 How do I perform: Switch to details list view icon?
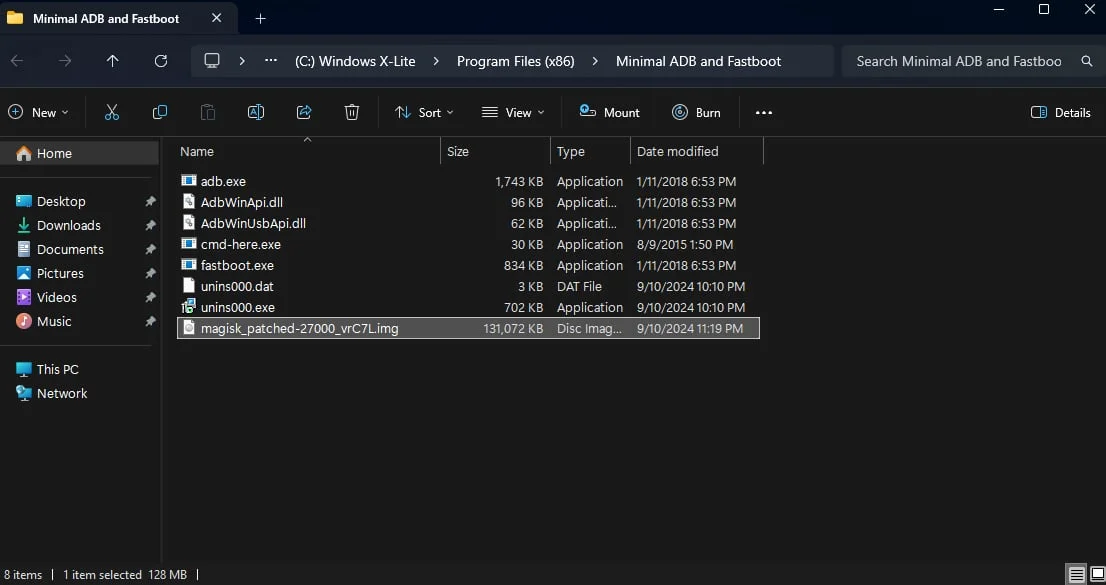(x=1076, y=574)
